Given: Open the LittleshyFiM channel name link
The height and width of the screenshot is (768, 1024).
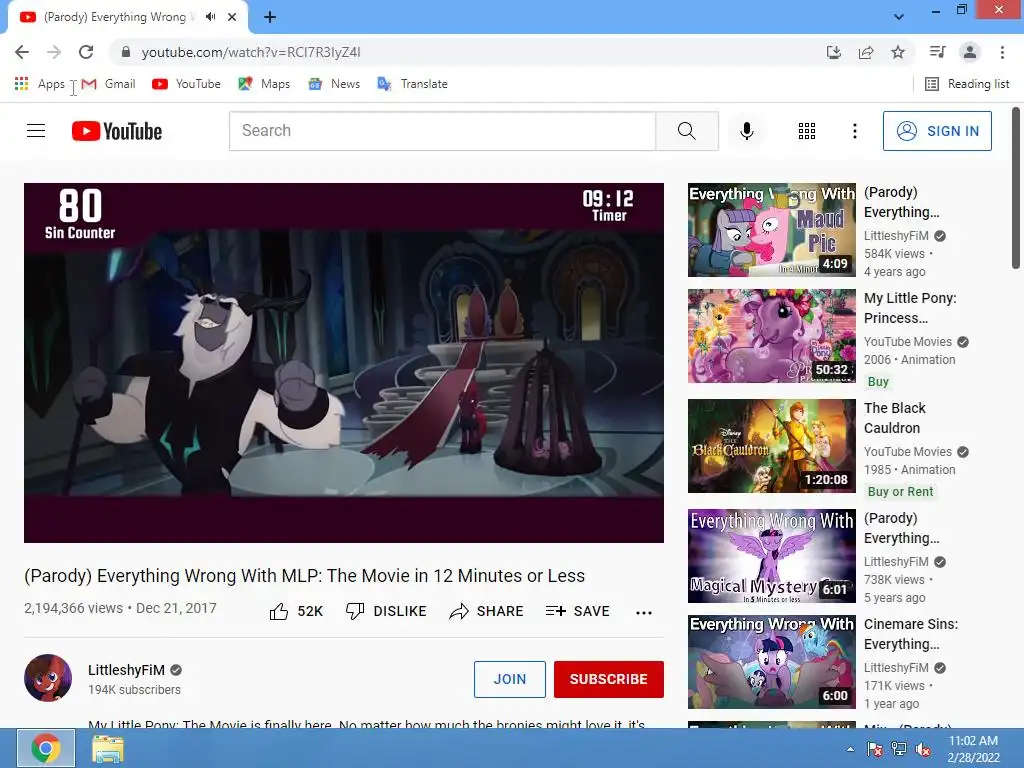Looking at the screenshot, I should coord(127,670).
